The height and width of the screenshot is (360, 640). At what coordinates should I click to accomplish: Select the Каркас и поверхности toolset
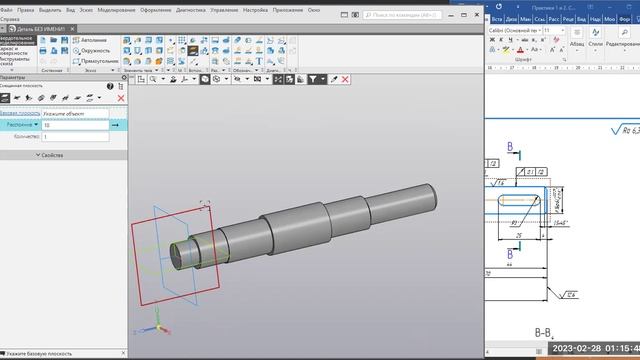[x=14, y=51]
